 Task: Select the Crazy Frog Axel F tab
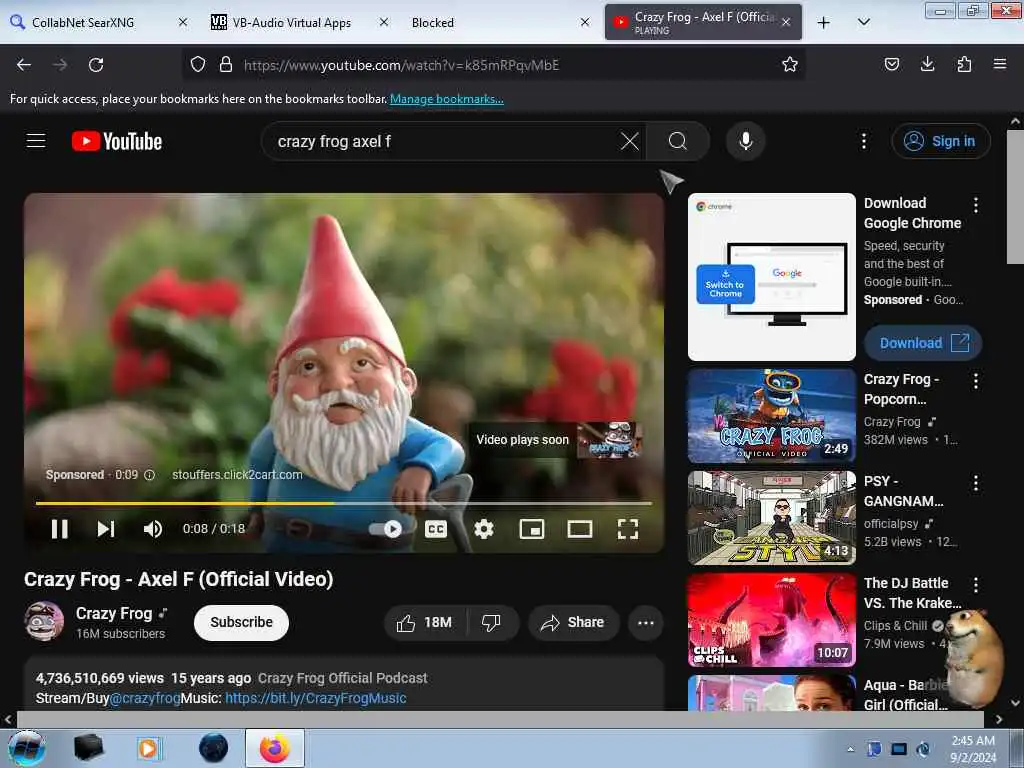coord(703,22)
